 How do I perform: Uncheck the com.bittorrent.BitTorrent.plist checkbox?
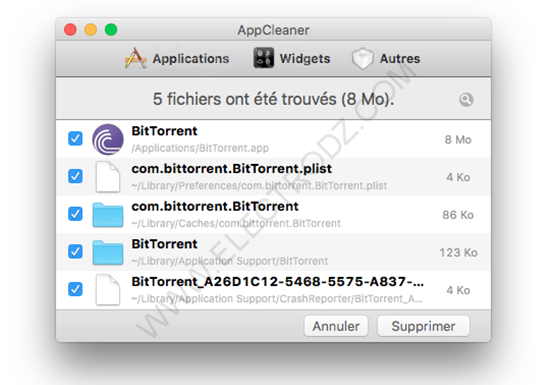coord(75,176)
